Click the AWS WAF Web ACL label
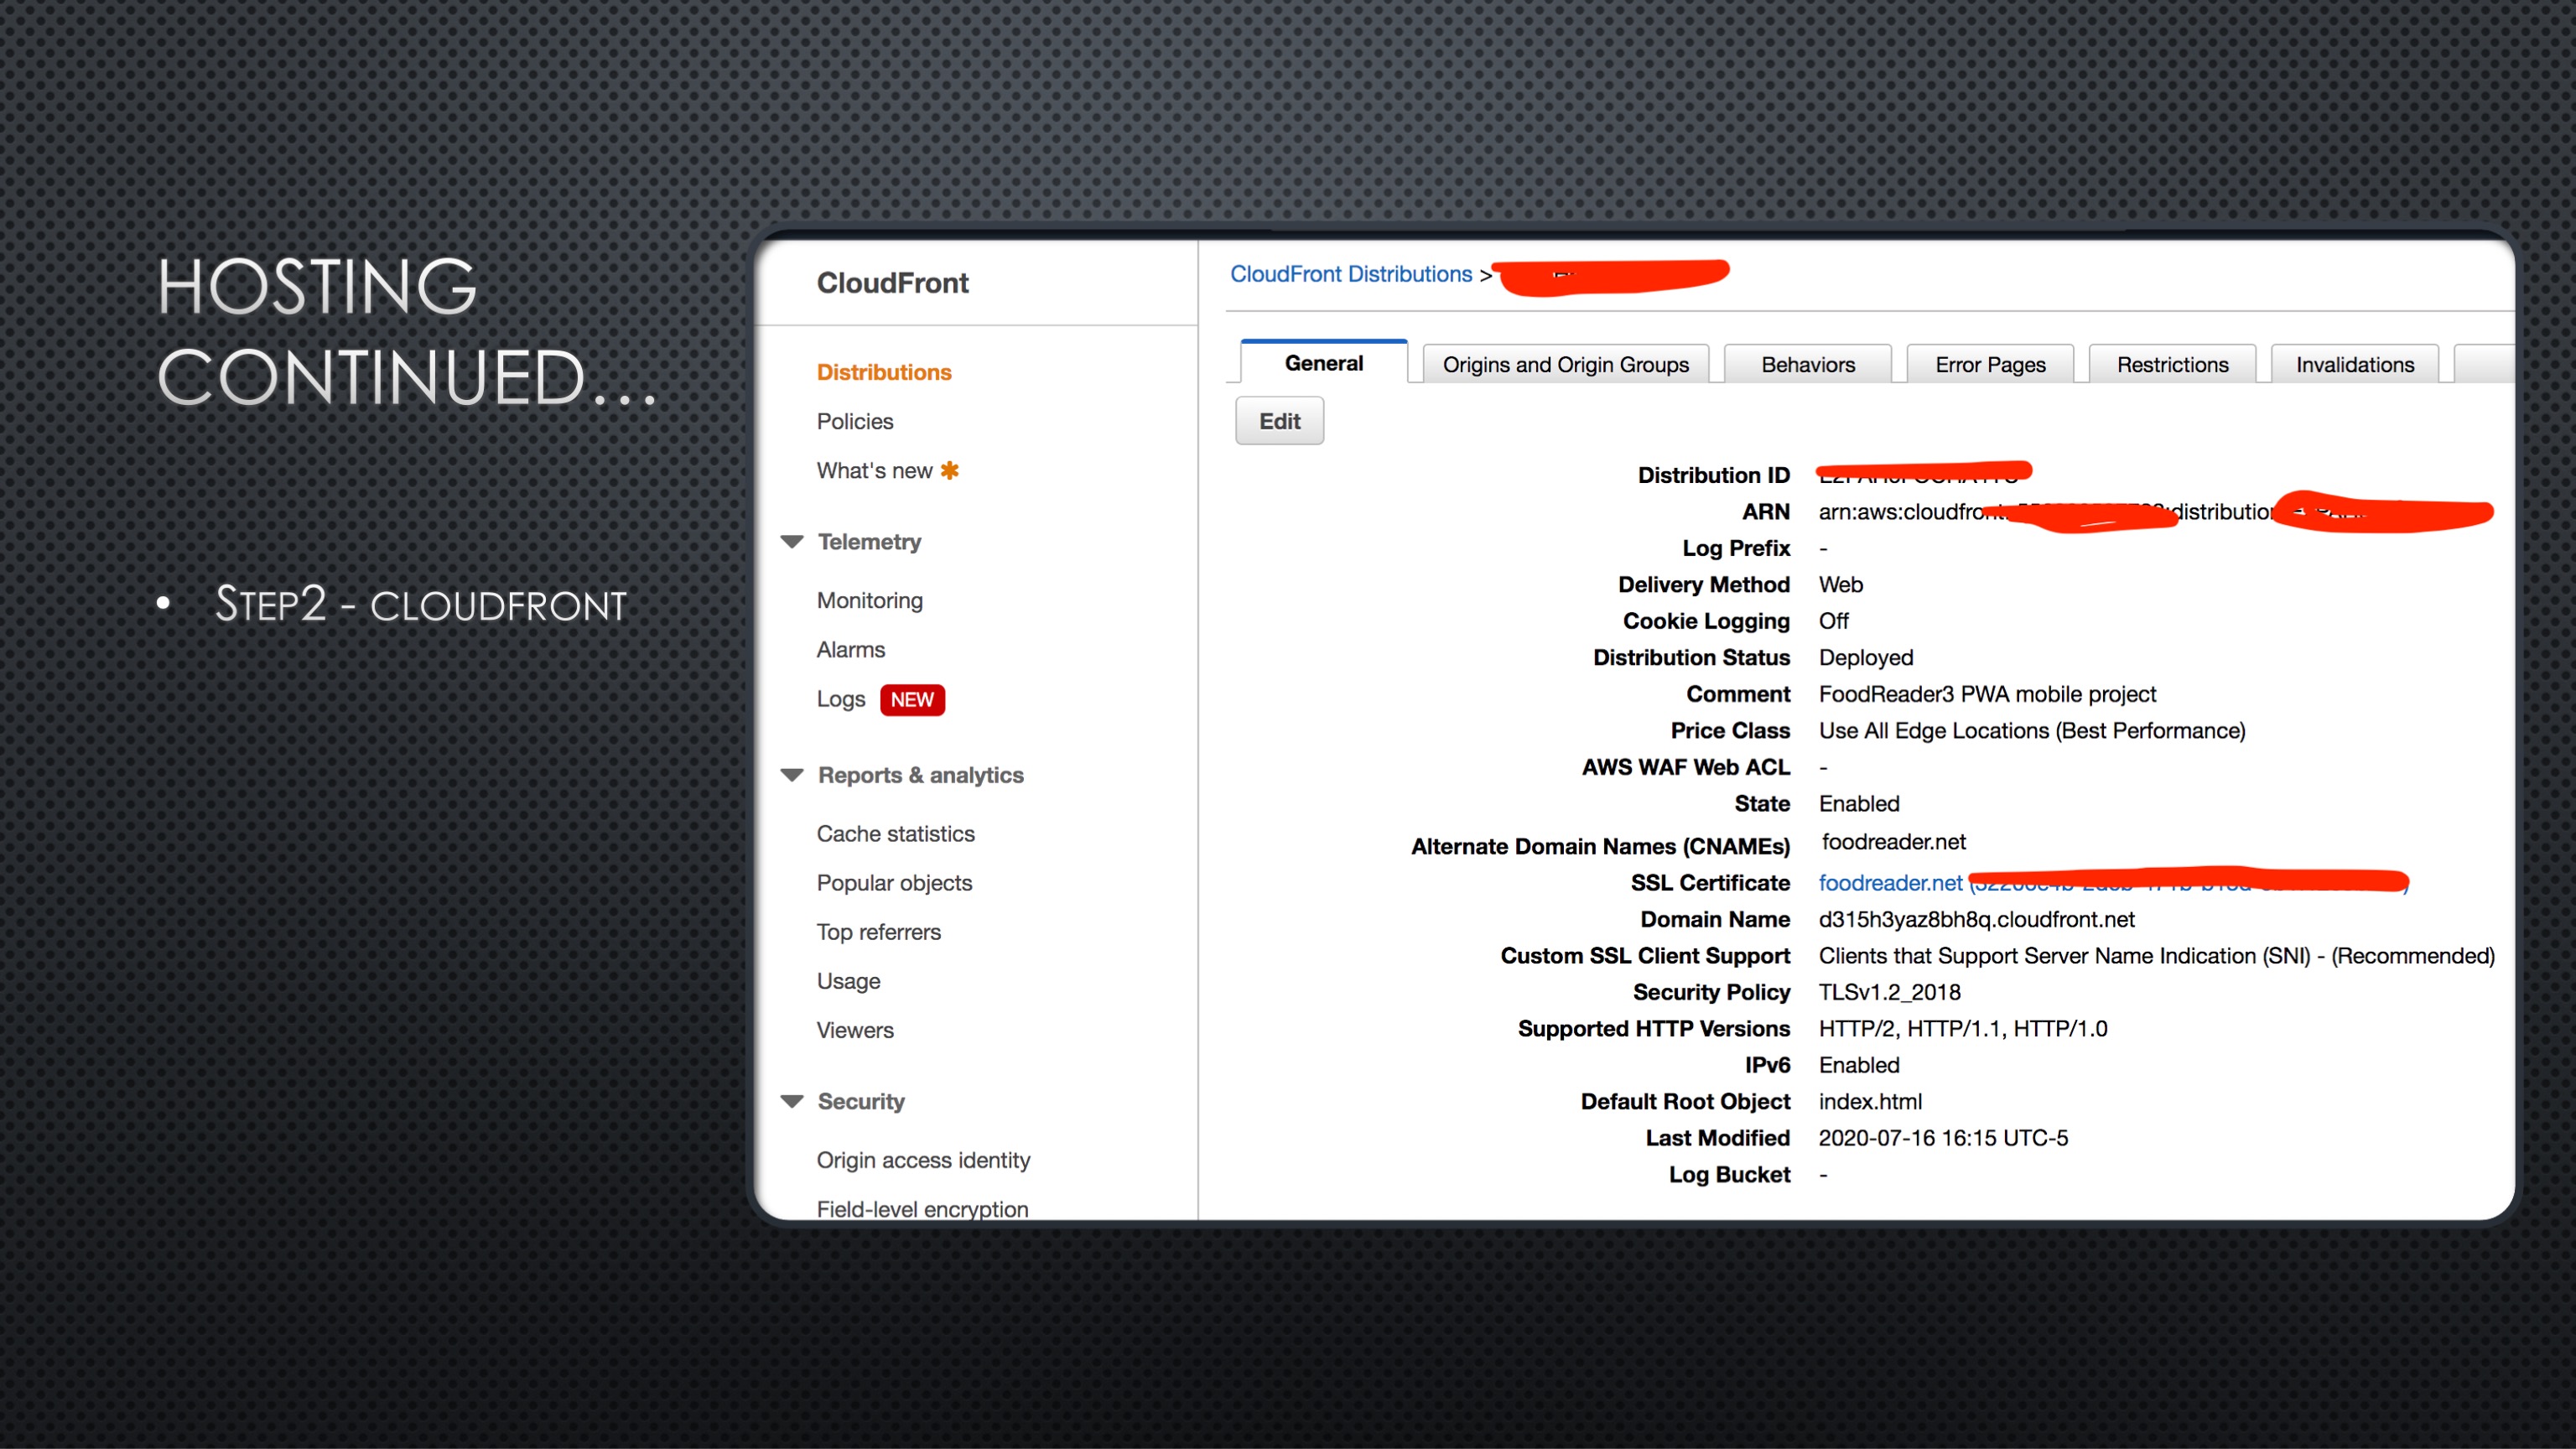2576x1449 pixels. (1685, 767)
